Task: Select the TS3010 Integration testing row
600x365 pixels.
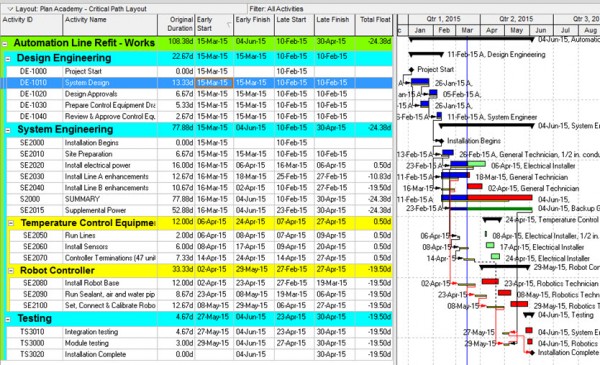Action: tap(197, 332)
